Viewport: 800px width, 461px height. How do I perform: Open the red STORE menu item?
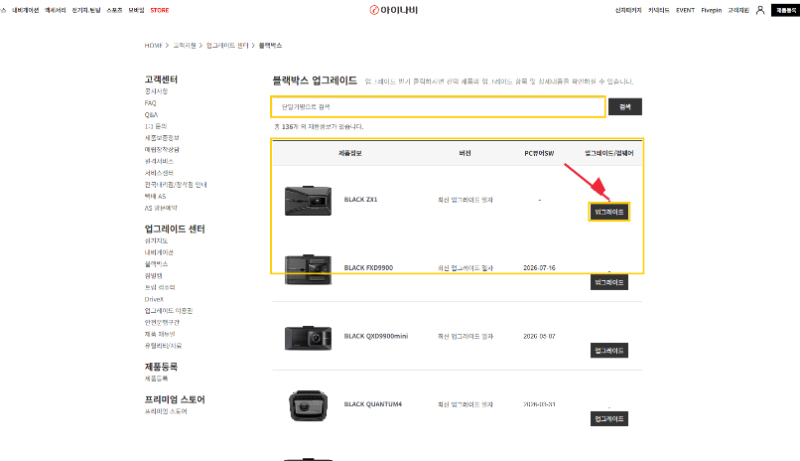[160, 10]
